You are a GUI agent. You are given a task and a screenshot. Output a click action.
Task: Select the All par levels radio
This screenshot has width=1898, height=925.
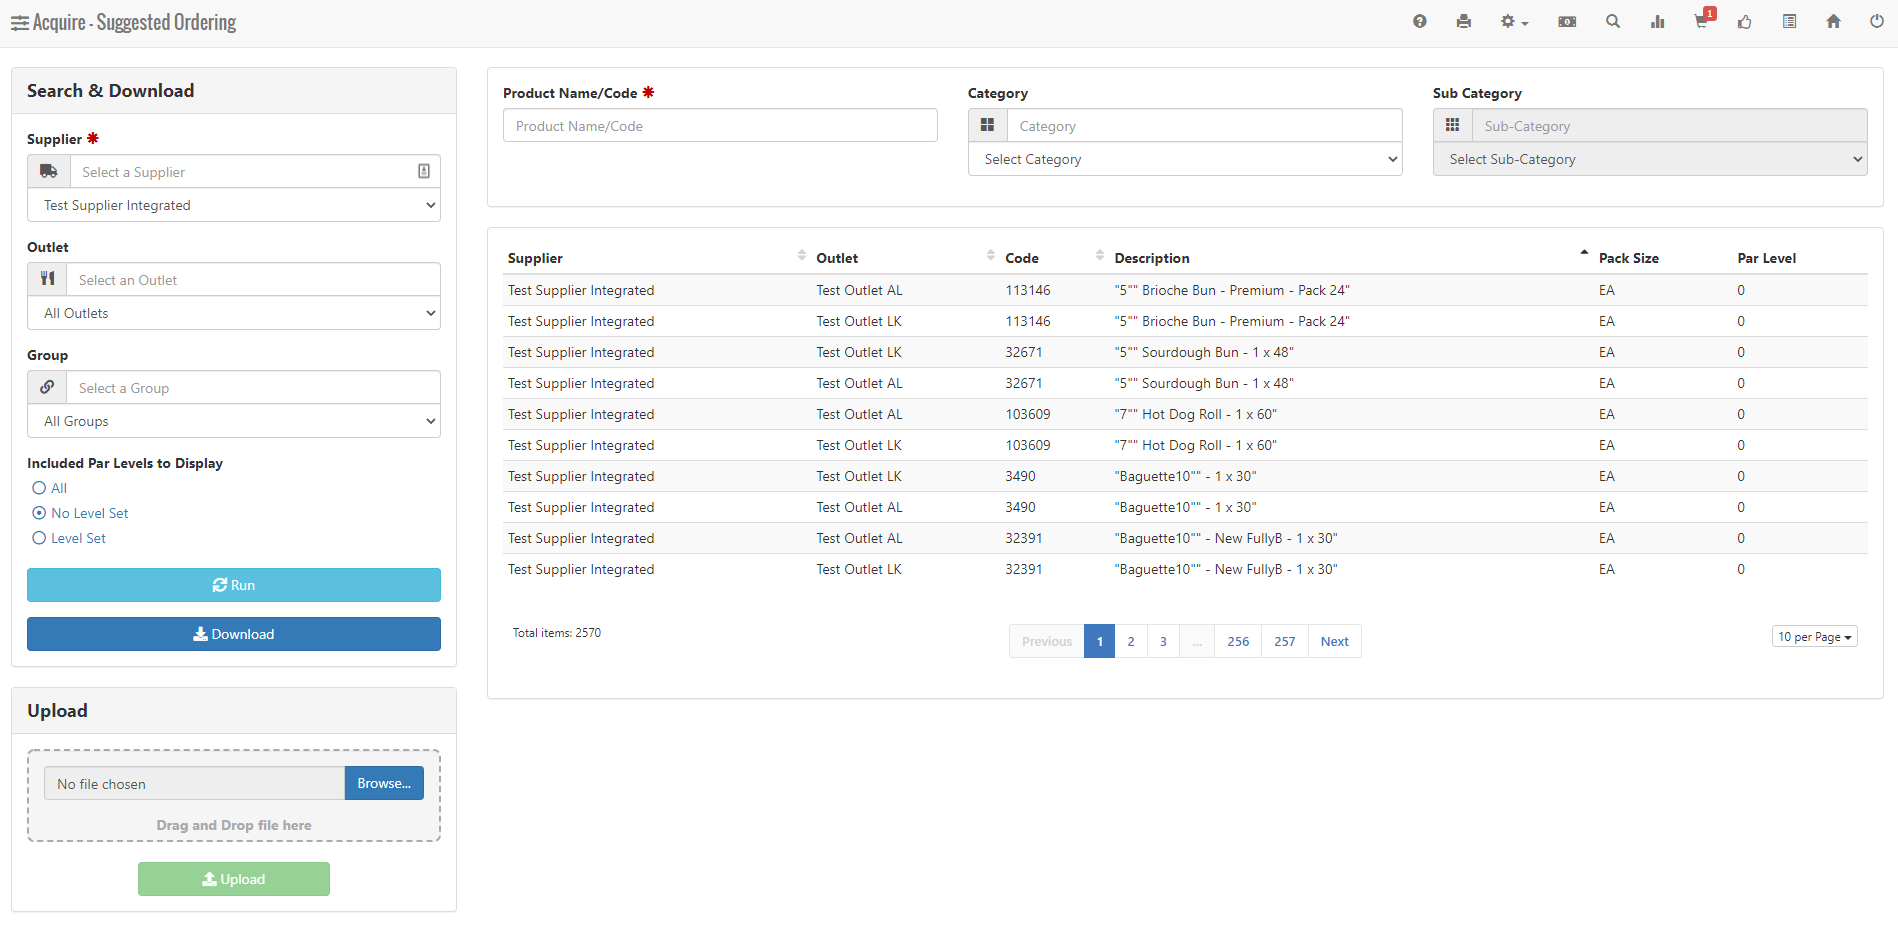39,488
